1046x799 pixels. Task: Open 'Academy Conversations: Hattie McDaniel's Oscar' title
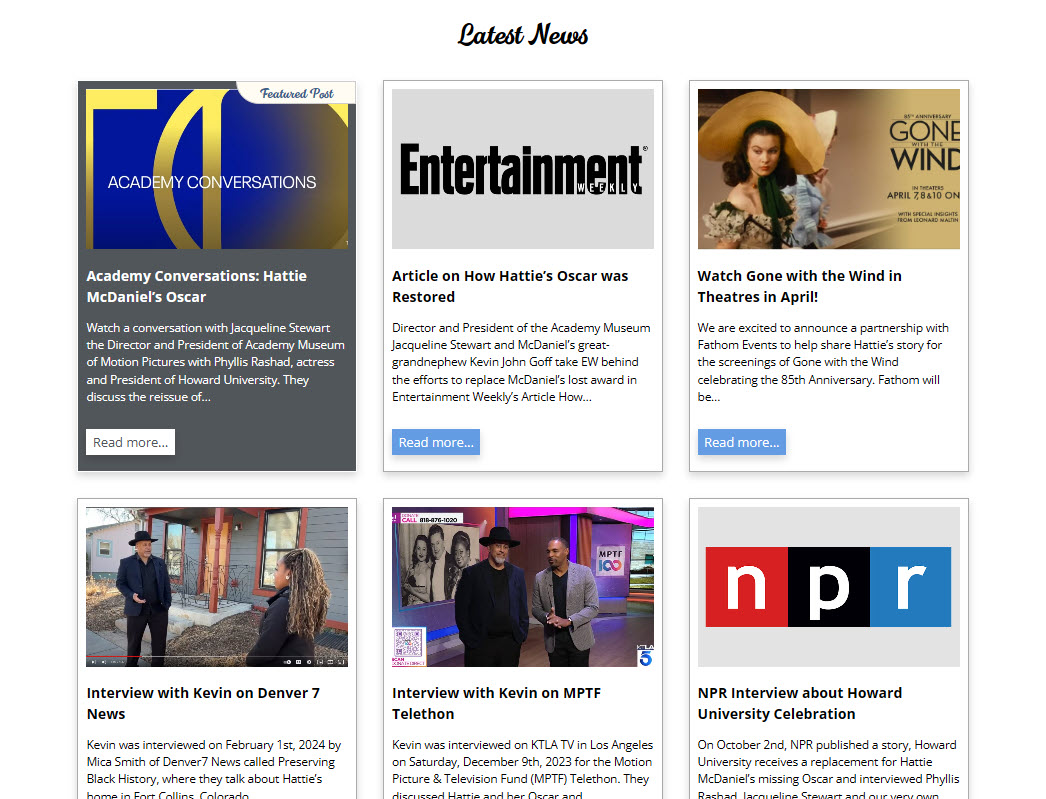tap(196, 286)
